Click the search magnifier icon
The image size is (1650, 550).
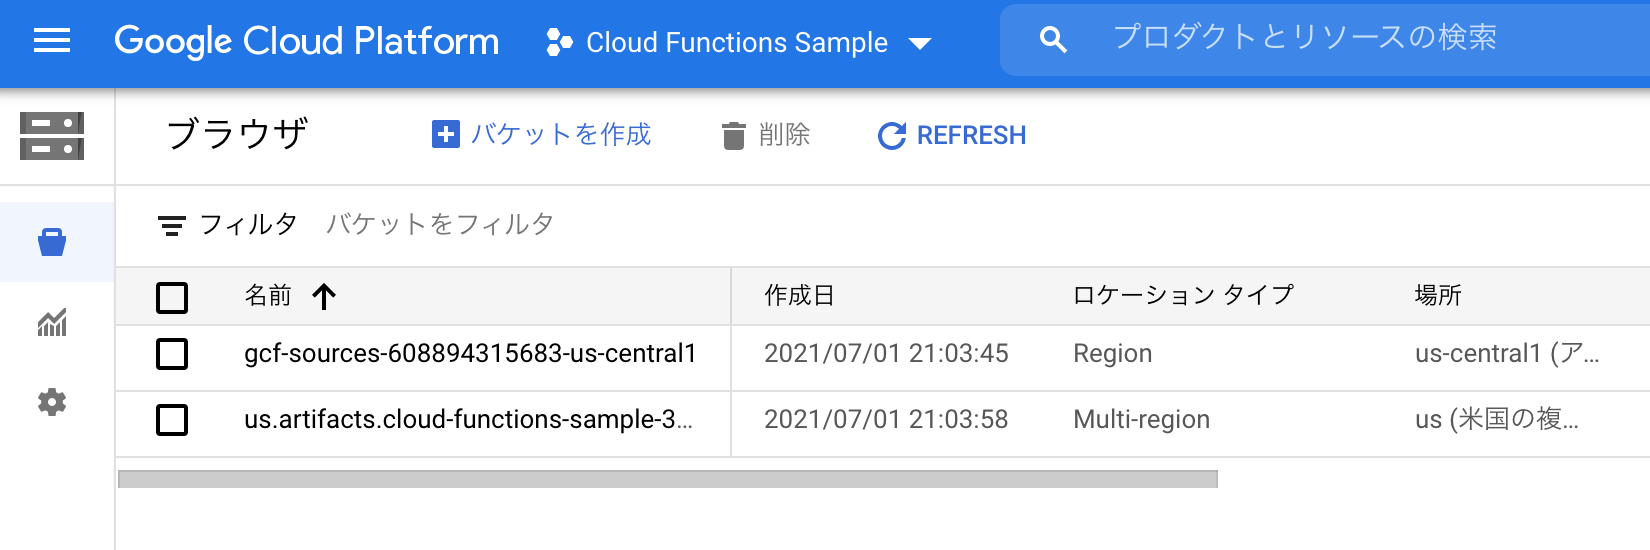[1053, 40]
